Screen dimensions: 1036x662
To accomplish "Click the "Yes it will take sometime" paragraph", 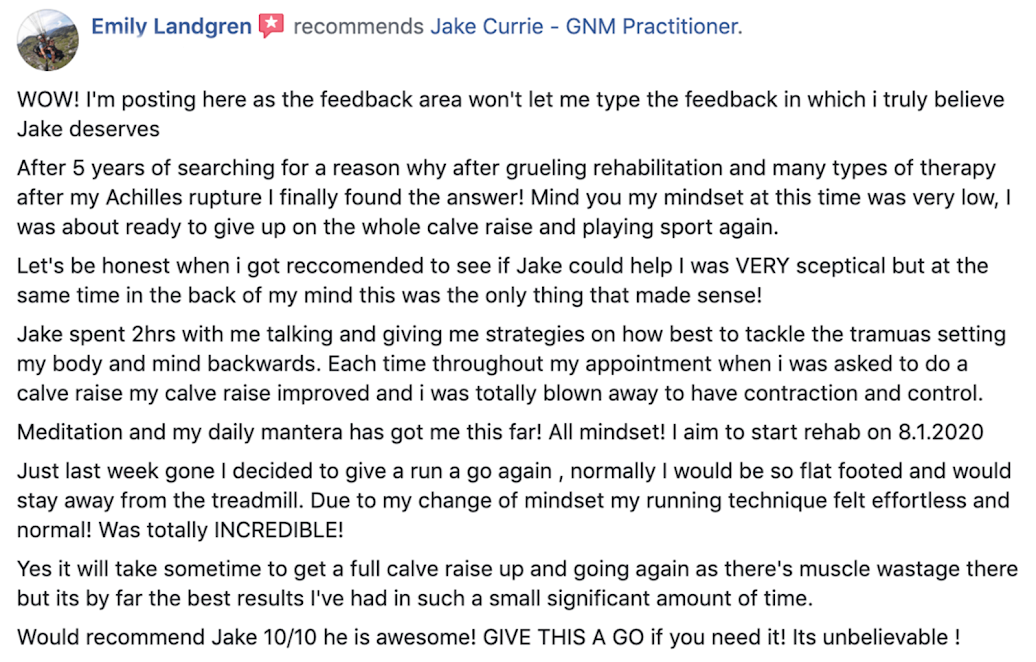I will click(517, 583).
